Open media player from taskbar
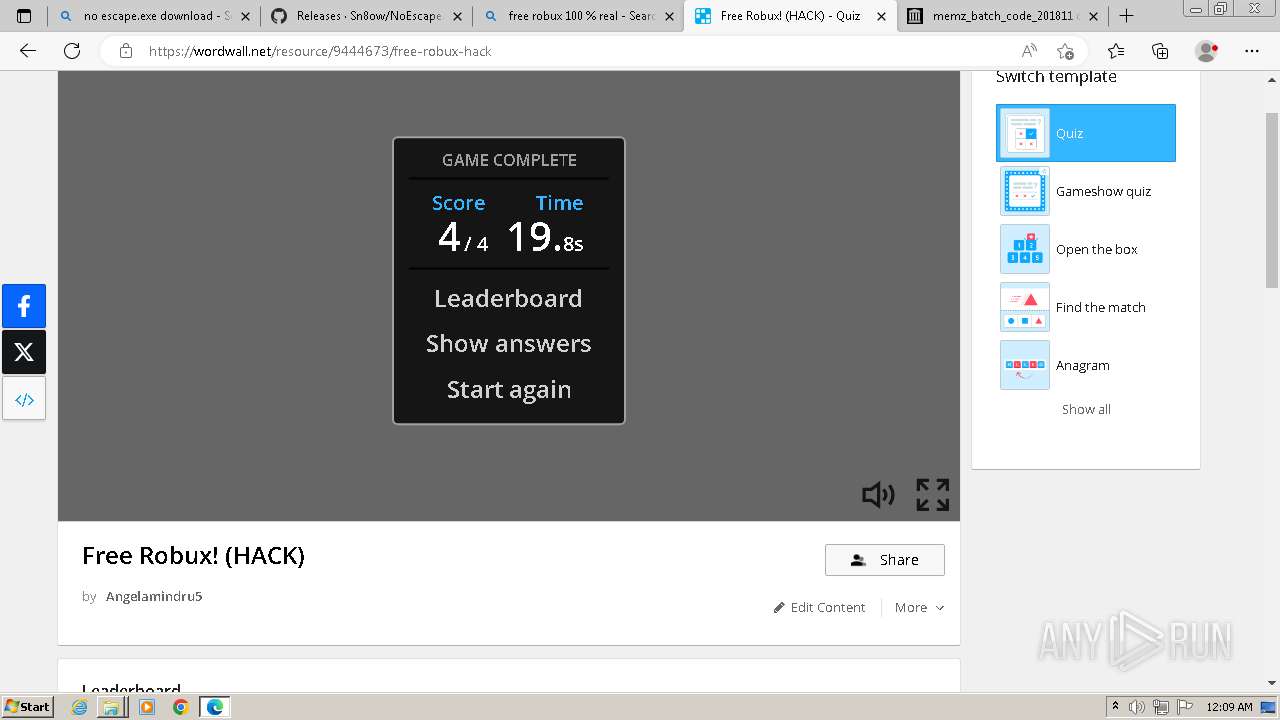 tap(147, 707)
